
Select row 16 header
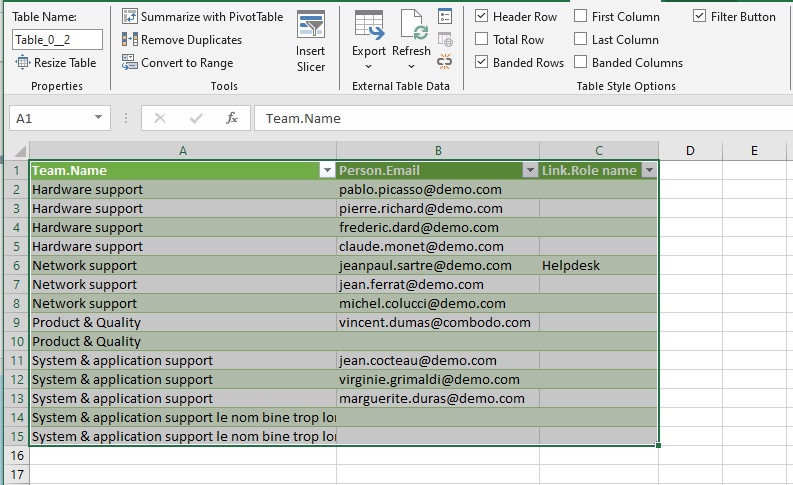15,455
